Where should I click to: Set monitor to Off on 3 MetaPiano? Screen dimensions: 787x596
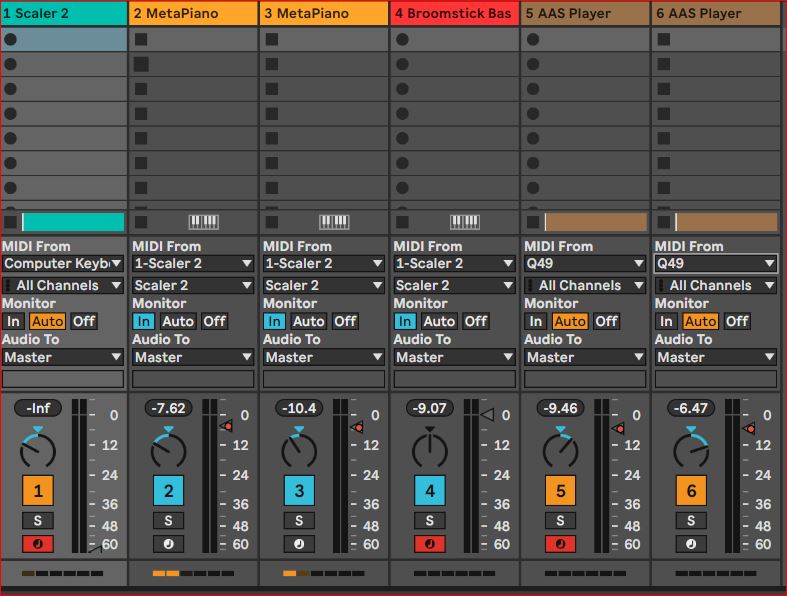[345, 321]
